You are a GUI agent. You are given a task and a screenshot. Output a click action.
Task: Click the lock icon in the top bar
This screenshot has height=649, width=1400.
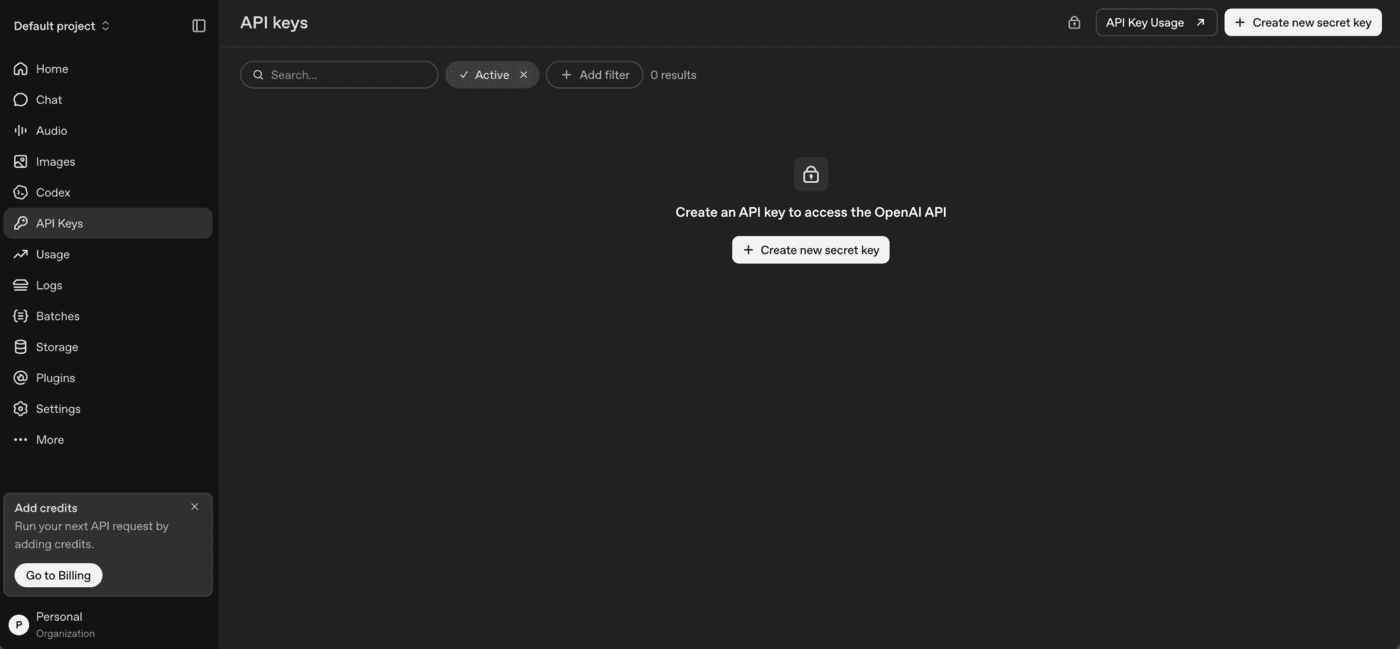(x=1074, y=23)
